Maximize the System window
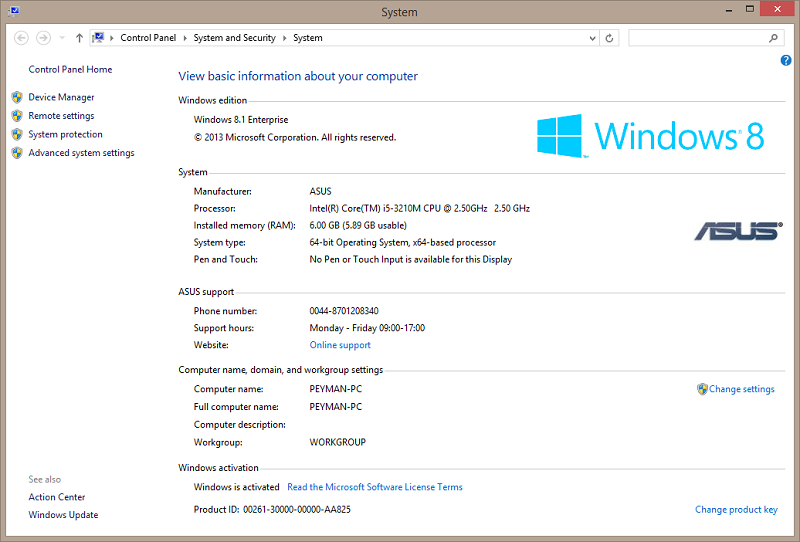 click(749, 9)
